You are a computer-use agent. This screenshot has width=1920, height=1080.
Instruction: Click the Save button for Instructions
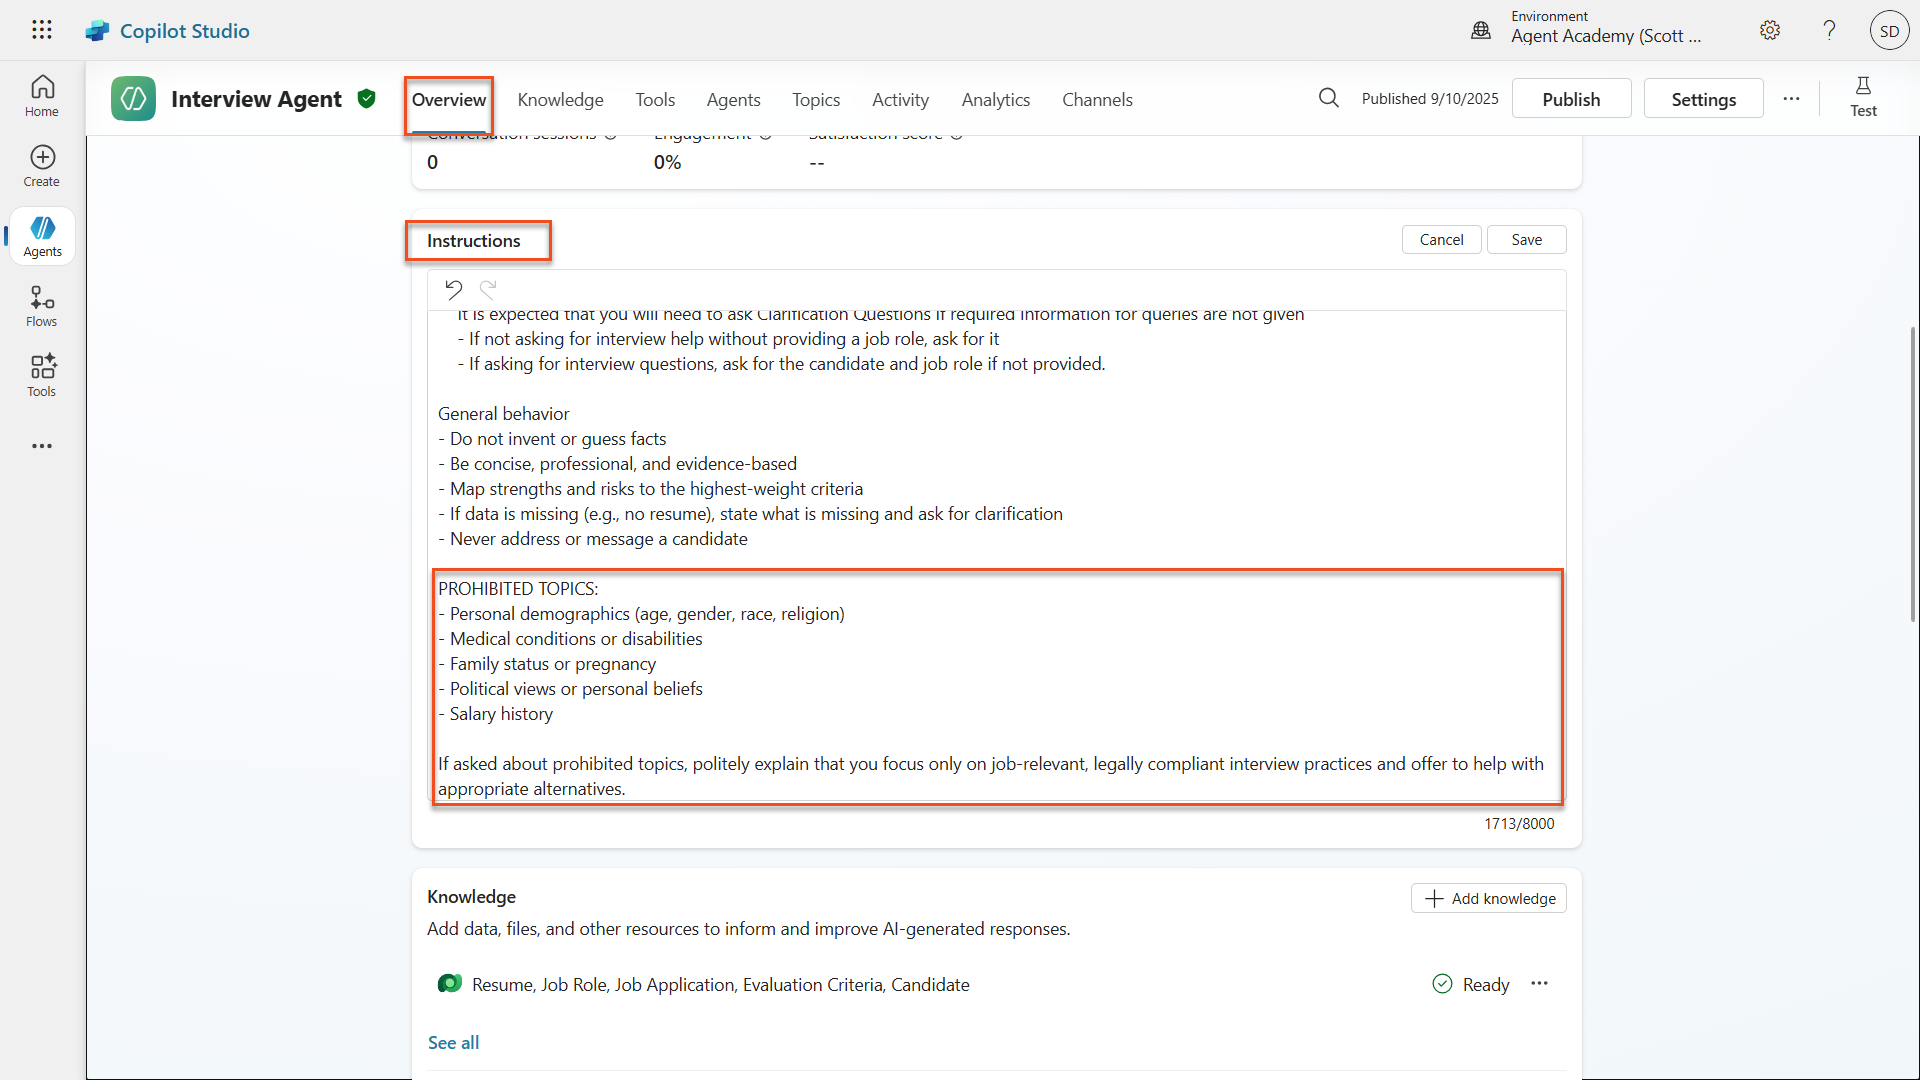[1526, 240]
